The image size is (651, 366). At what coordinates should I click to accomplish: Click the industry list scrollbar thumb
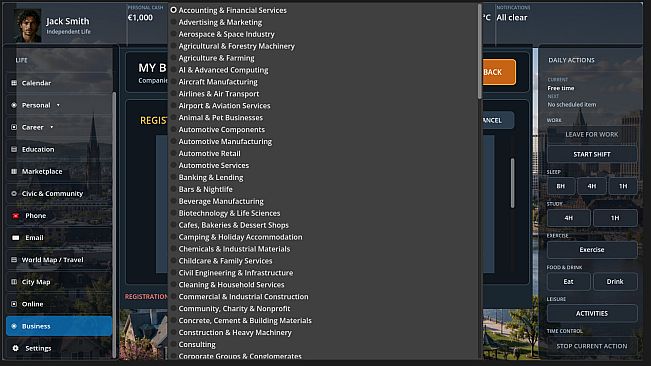point(480,51)
